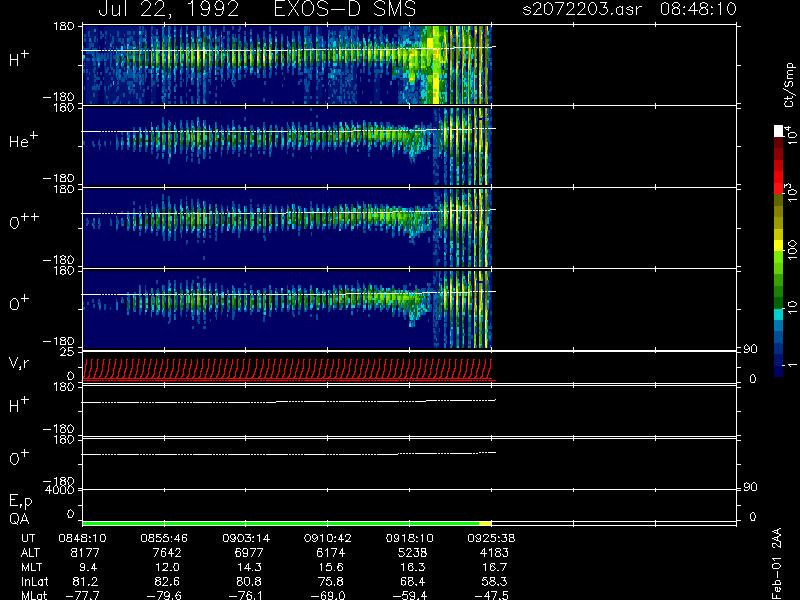Screen dimensions: 800x600
Task: Click the file name 's2072203.asr'
Action: pos(582,9)
